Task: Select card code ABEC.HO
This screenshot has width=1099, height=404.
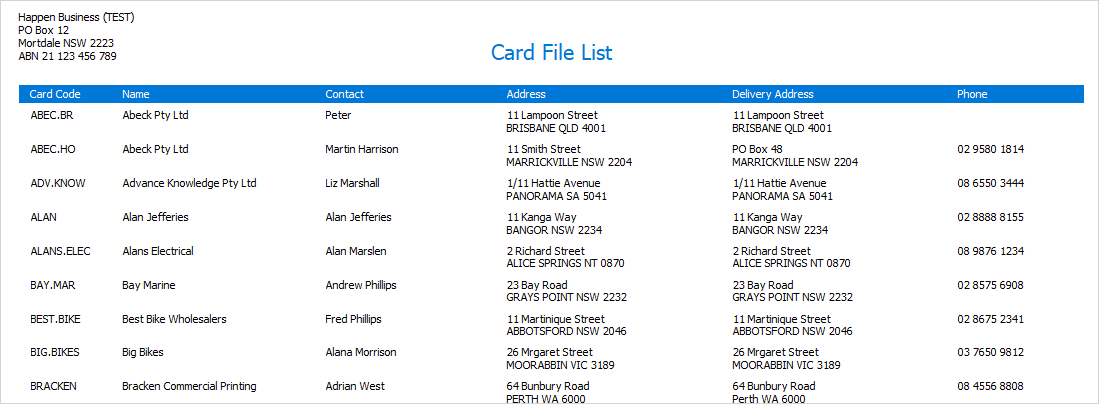Action: (x=53, y=149)
